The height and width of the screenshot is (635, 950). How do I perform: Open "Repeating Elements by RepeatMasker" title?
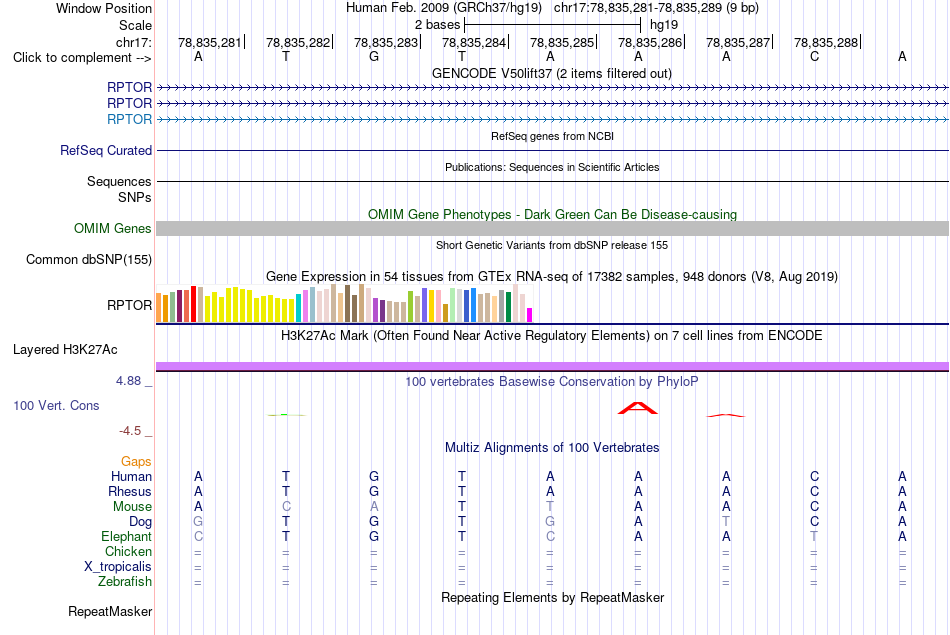click(552, 597)
